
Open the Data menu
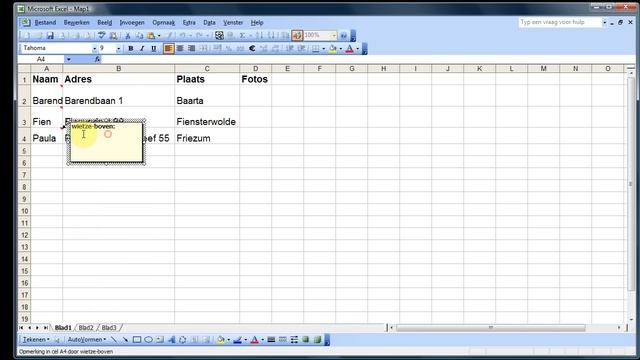pos(209,23)
